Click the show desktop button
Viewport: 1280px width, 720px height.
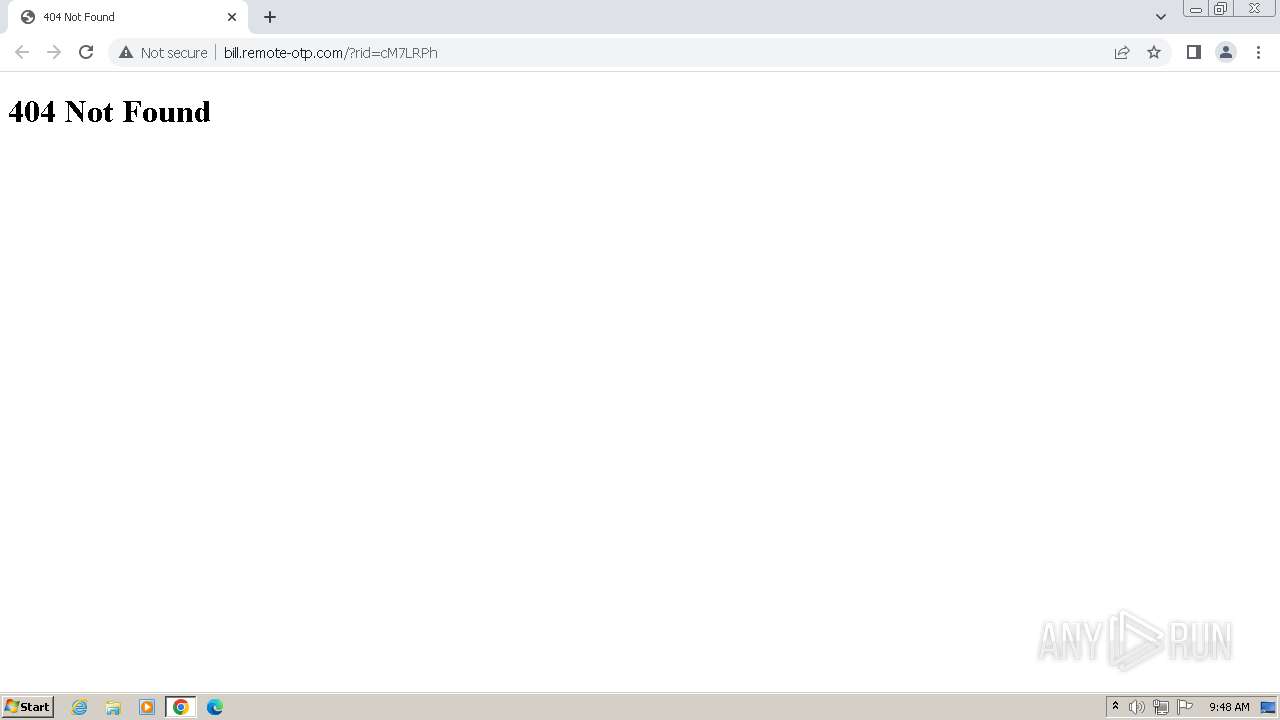[1269, 707]
